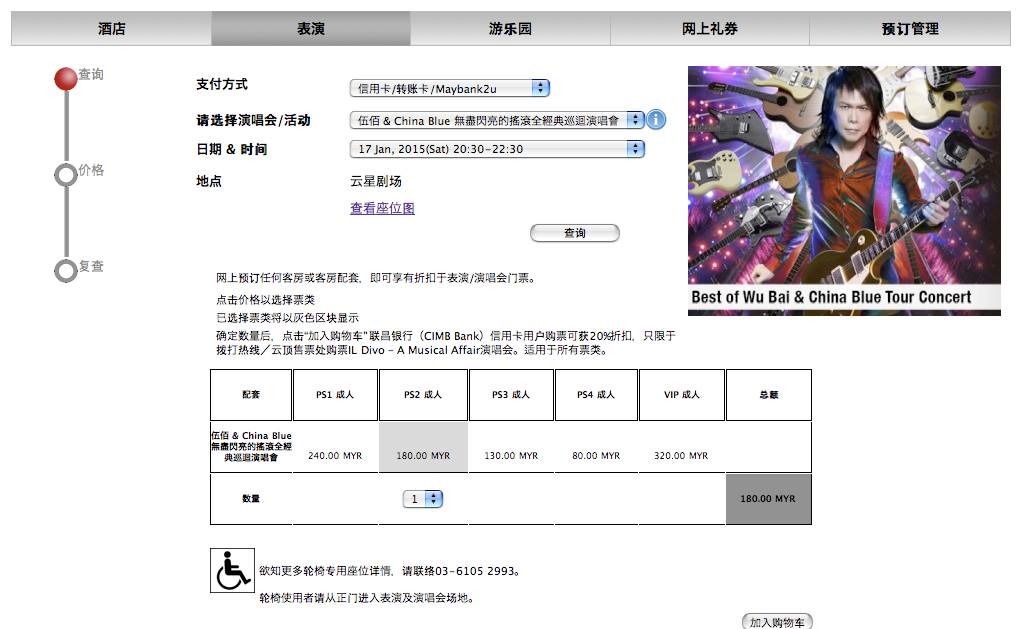The height and width of the screenshot is (629, 1026).
Task: Click the 查询 search button
Action: click(575, 233)
